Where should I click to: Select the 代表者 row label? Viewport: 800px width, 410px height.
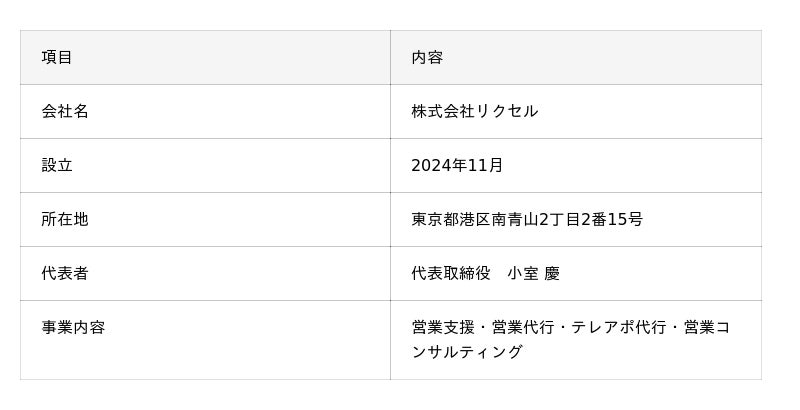65,273
